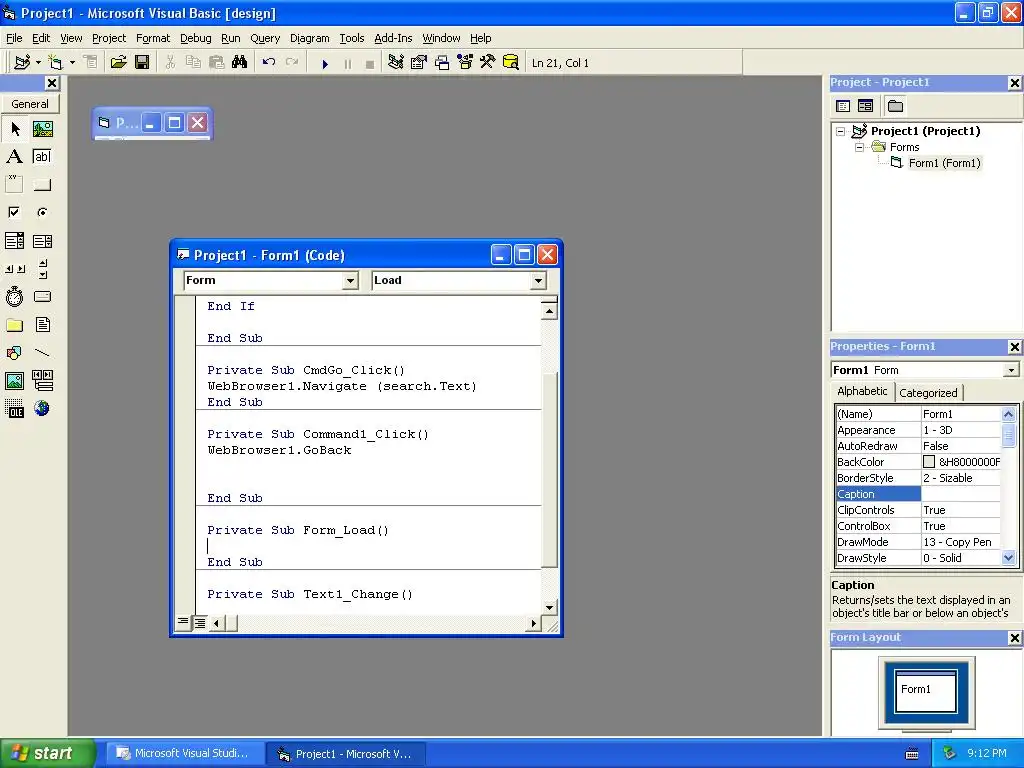Viewport: 1024px width, 768px height.
Task: Select the CheckBox control tool
Action: pos(14,212)
